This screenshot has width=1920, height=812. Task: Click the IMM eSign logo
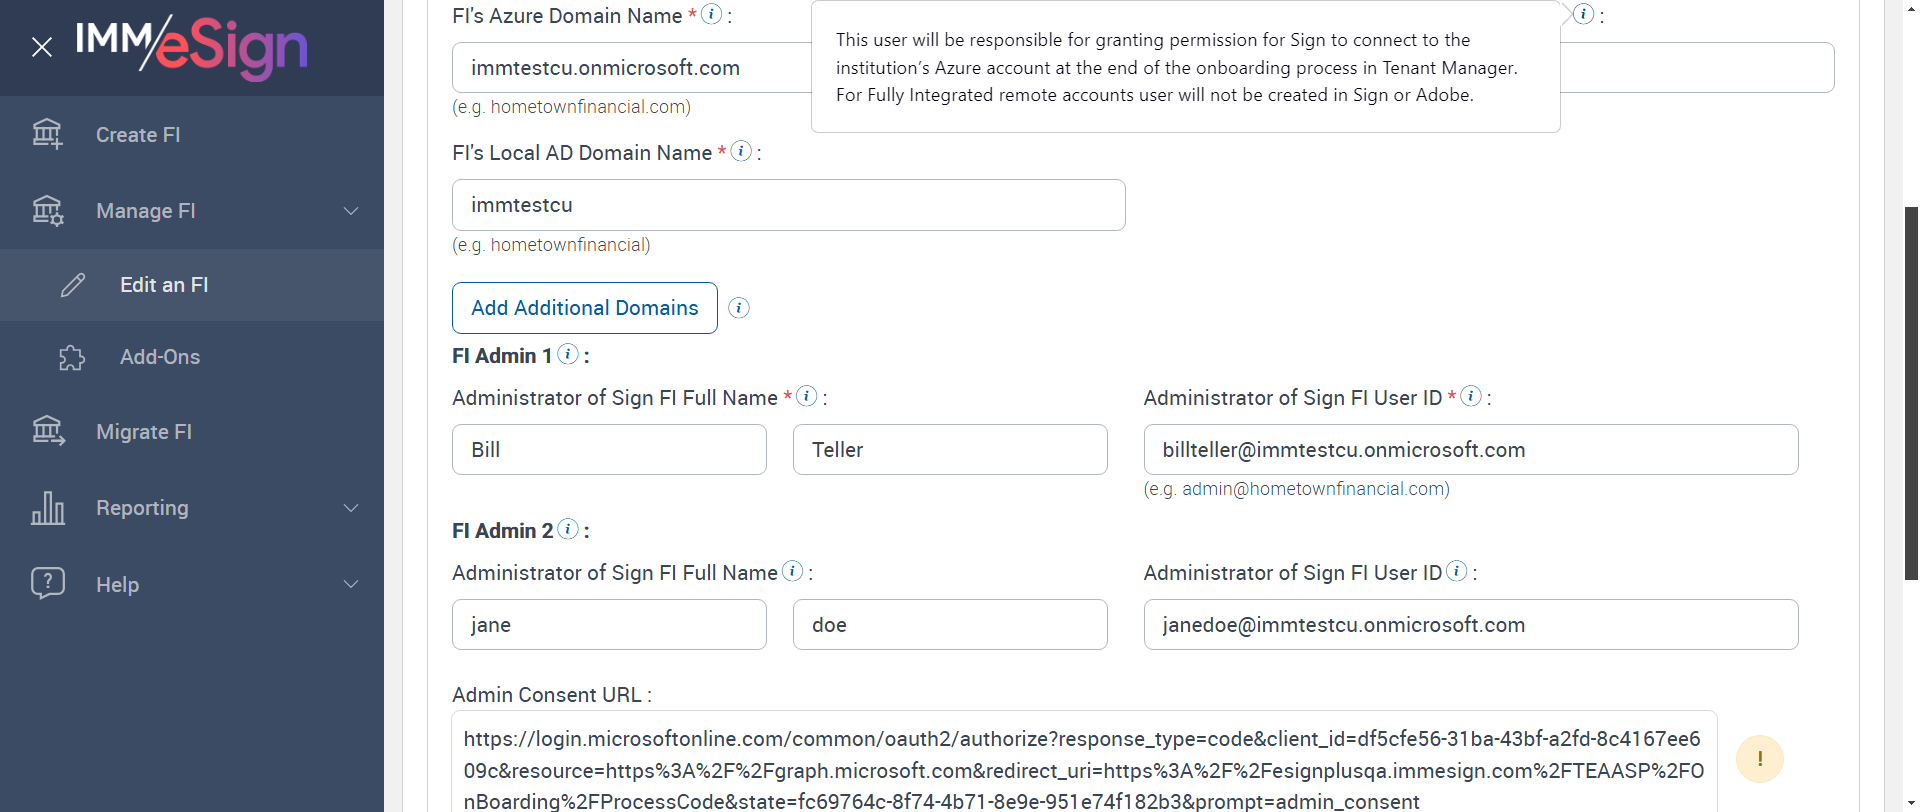pos(192,46)
